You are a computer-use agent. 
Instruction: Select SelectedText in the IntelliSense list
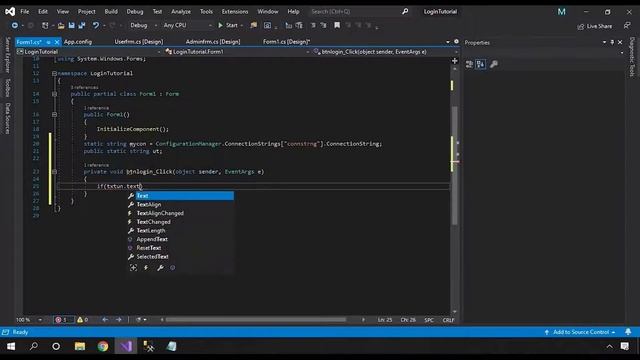click(180, 257)
